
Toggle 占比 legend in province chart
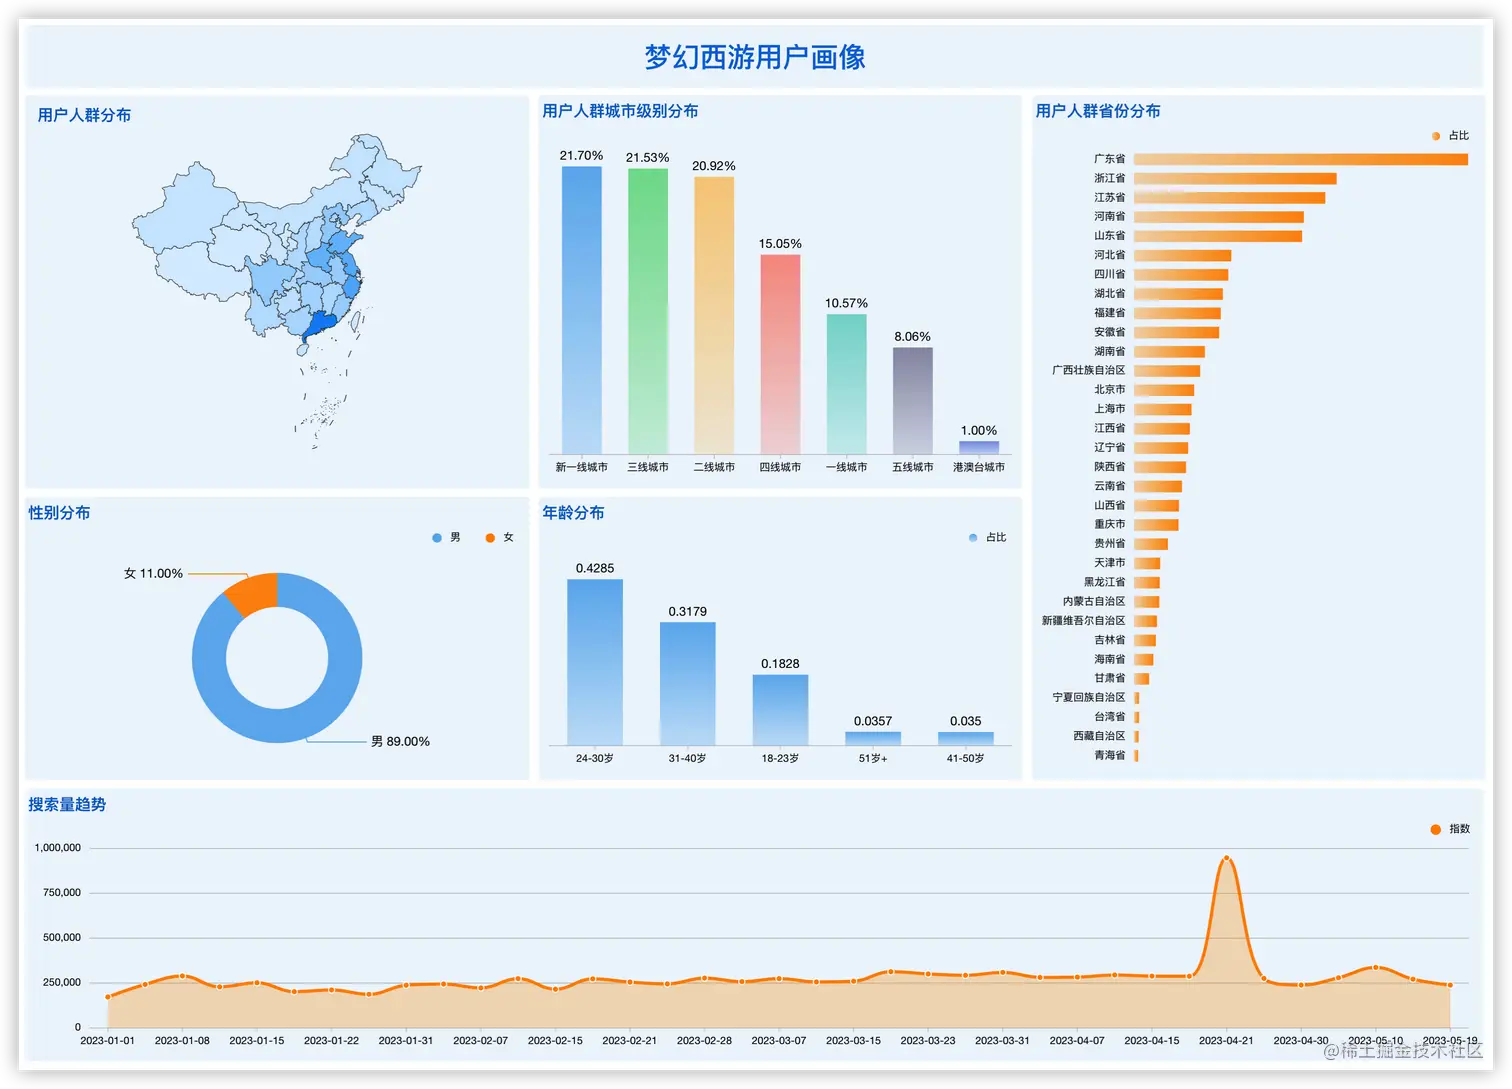pyautogui.click(x=1450, y=136)
